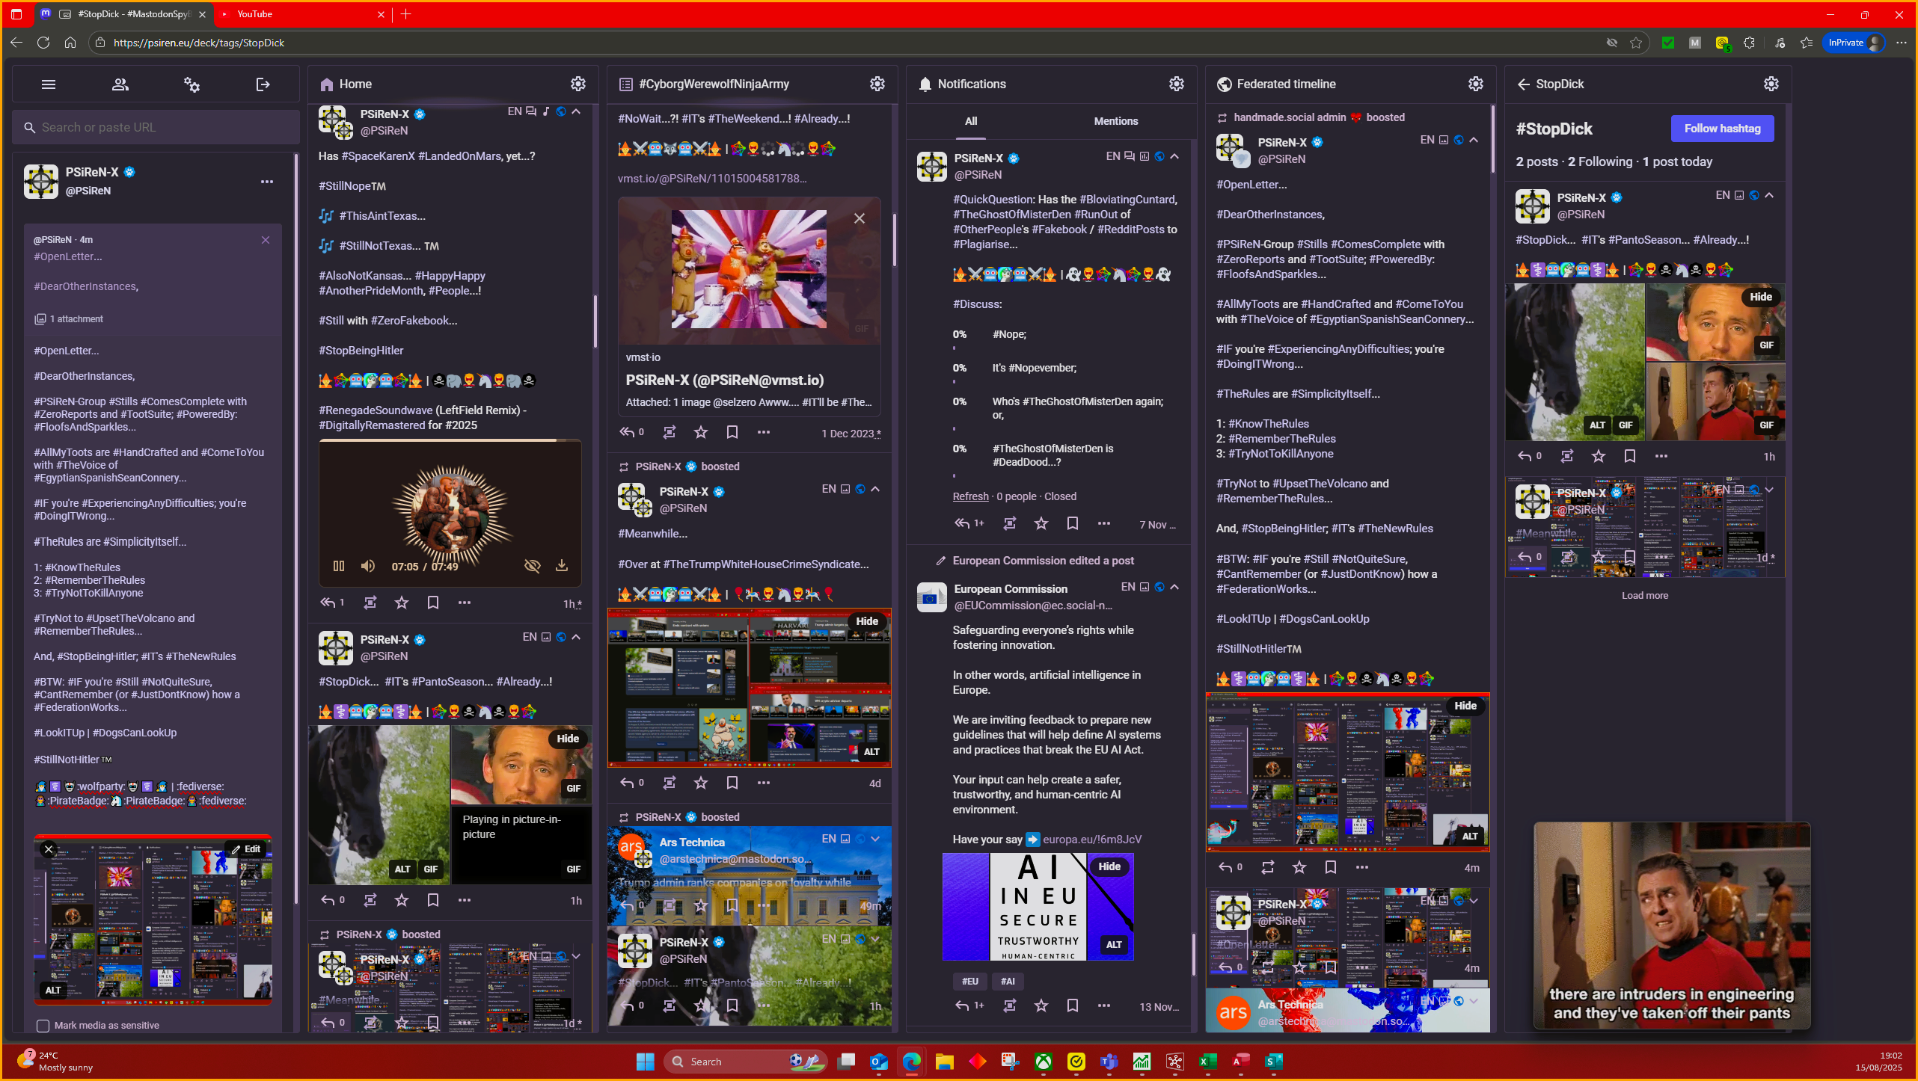
Task: Seek in the audio player progress bar
Action: click(x=450, y=440)
